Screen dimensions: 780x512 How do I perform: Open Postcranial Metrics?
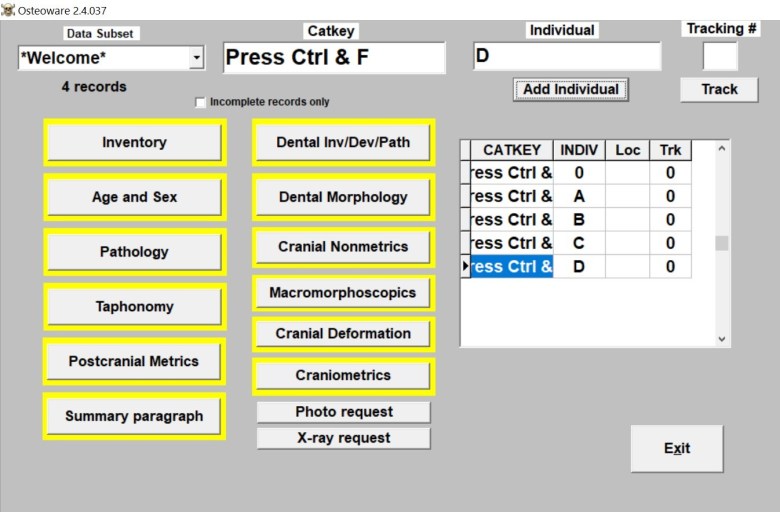point(134,361)
